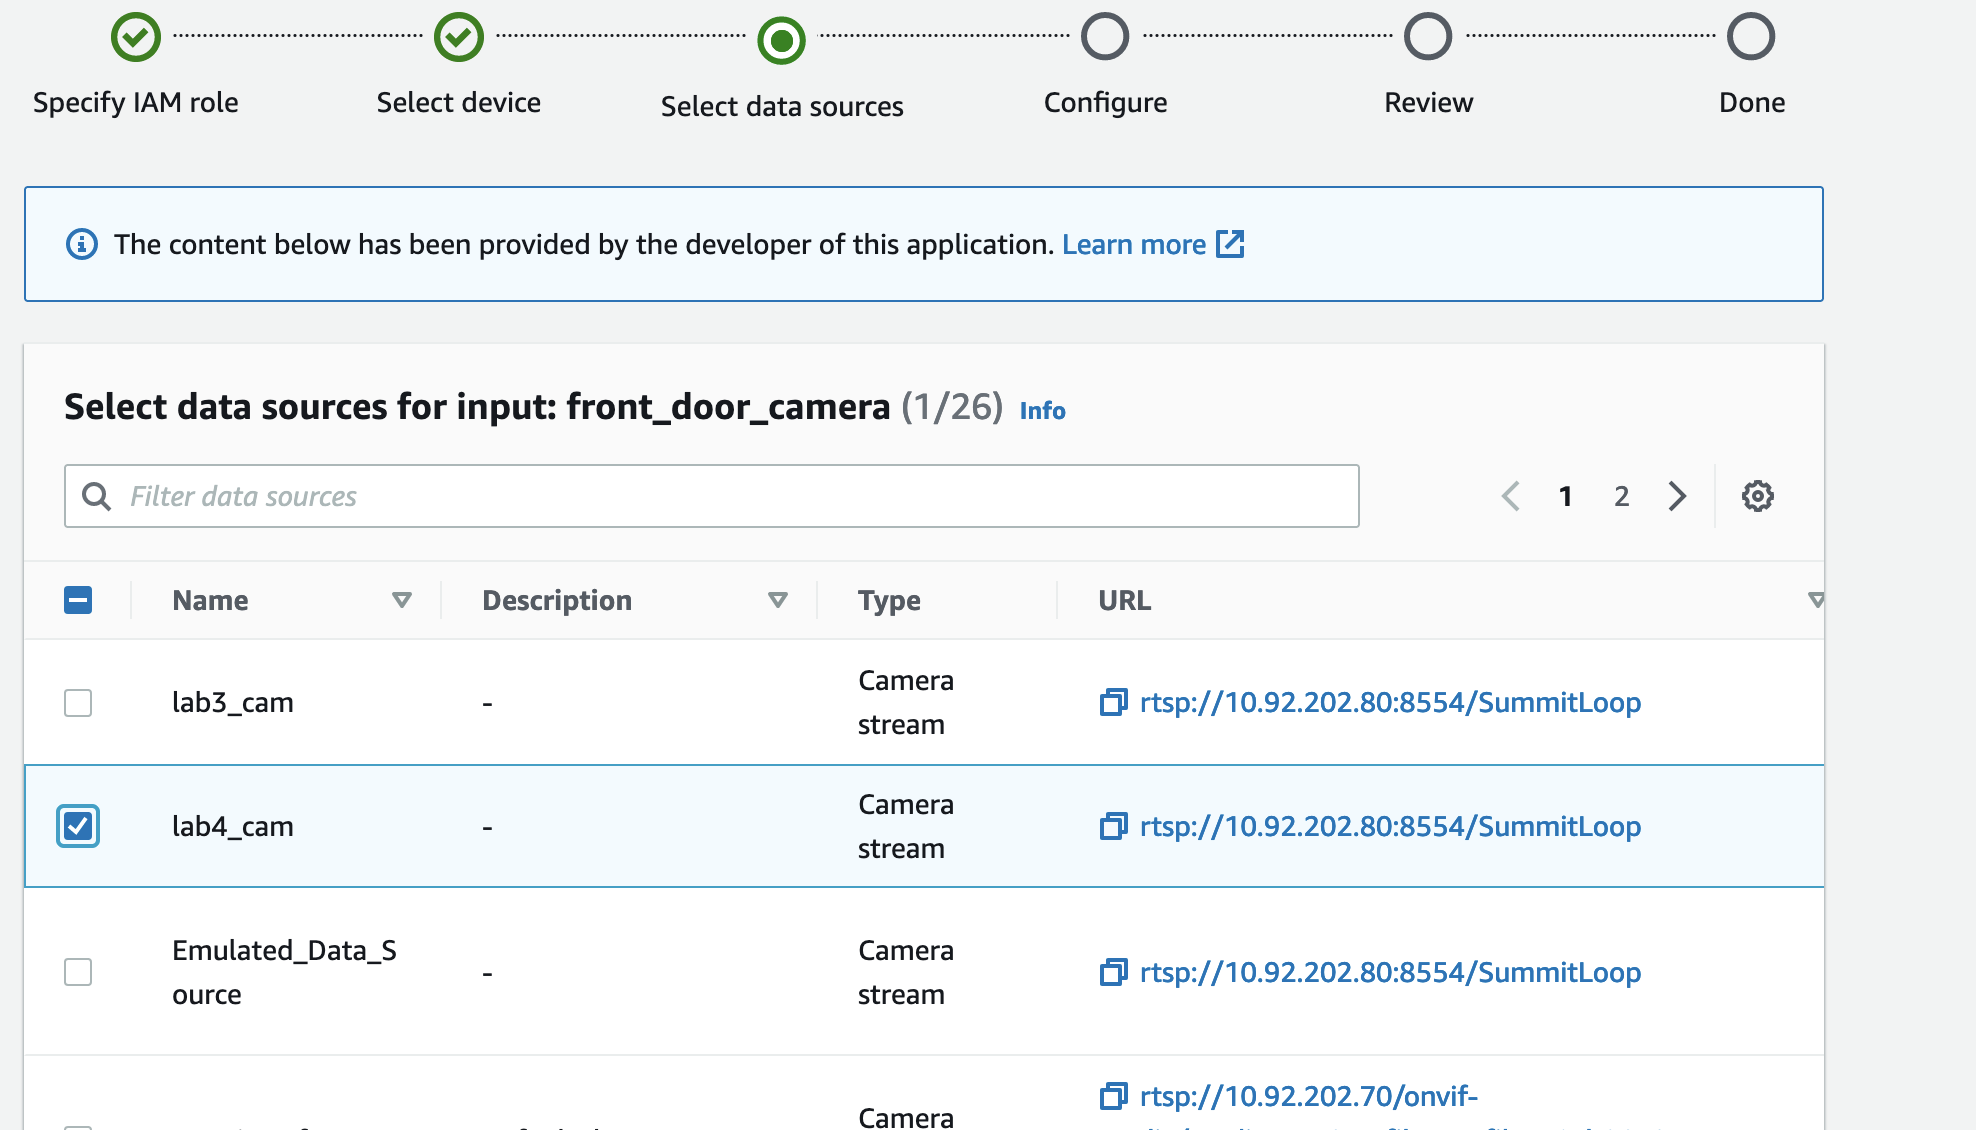Uncheck the lab4_cam checkbox
Screen dimensions: 1976x1130
(78, 826)
